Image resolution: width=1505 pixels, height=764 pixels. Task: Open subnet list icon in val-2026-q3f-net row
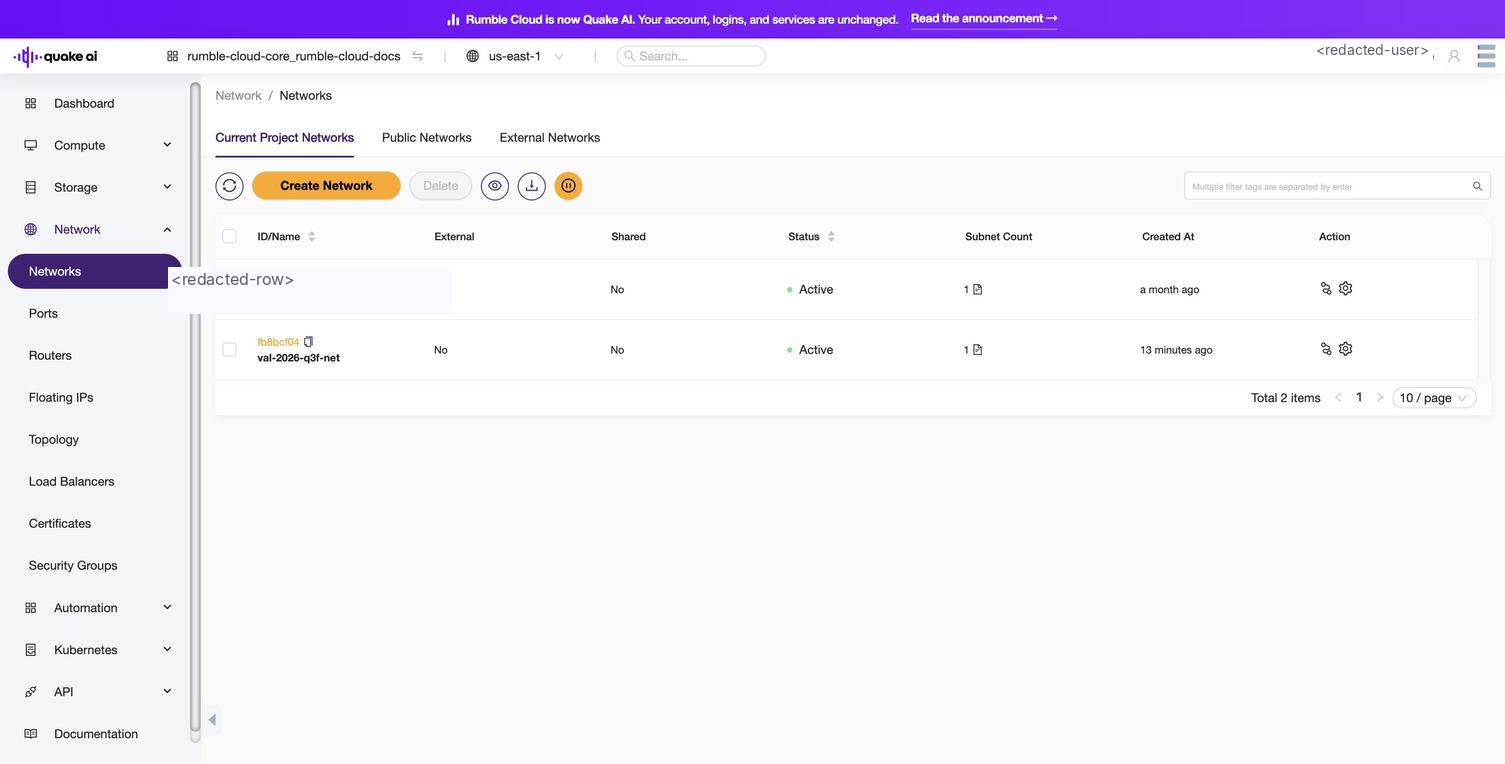click(x=978, y=350)
